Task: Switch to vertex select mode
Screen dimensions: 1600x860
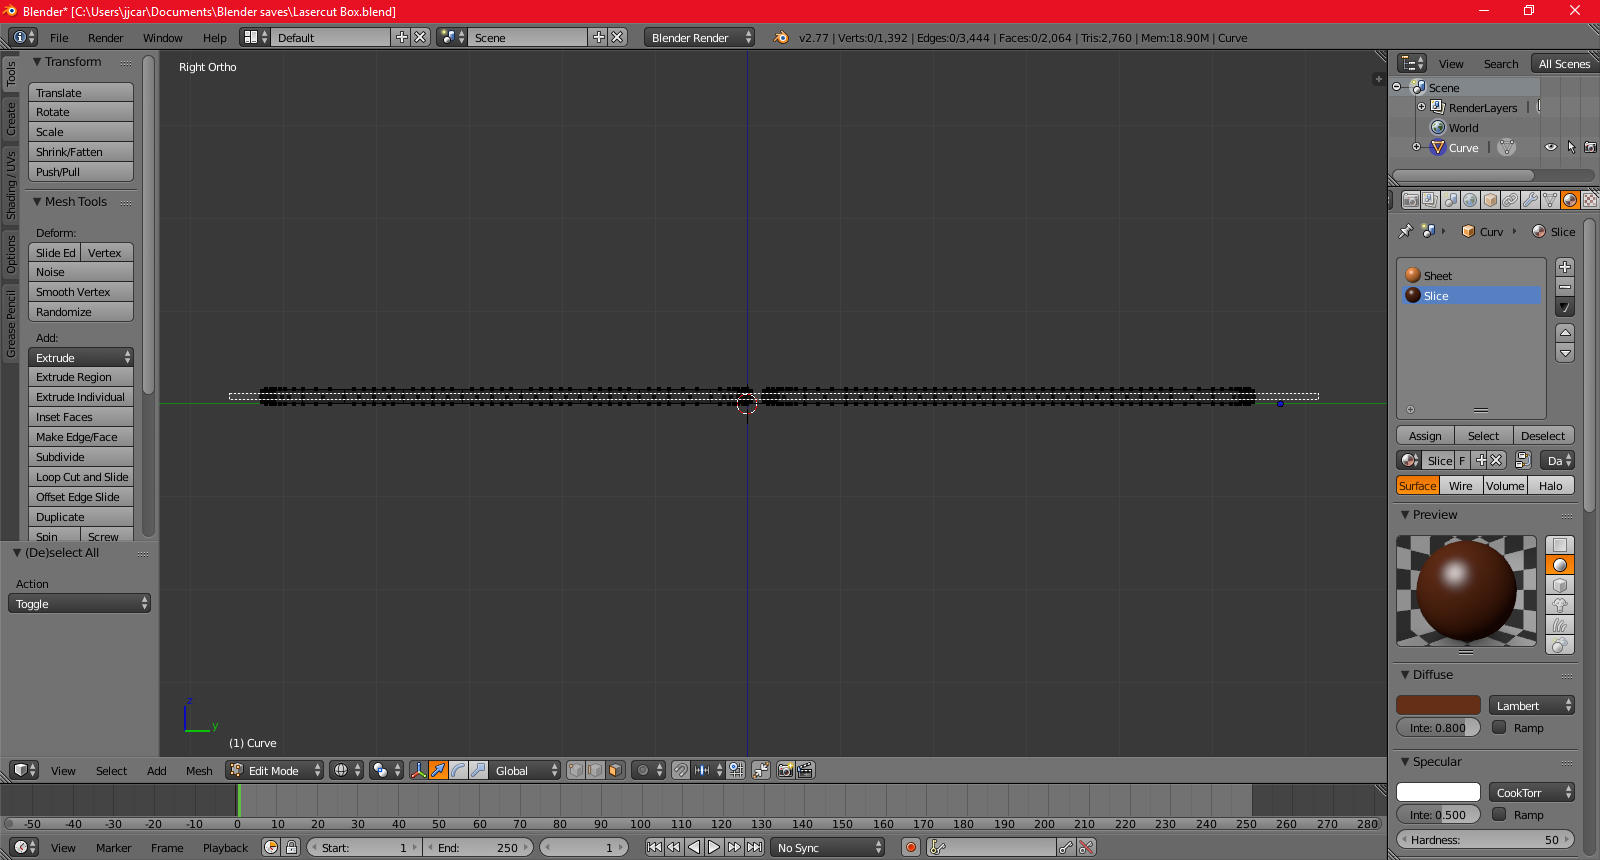Action: click(576, 770)
